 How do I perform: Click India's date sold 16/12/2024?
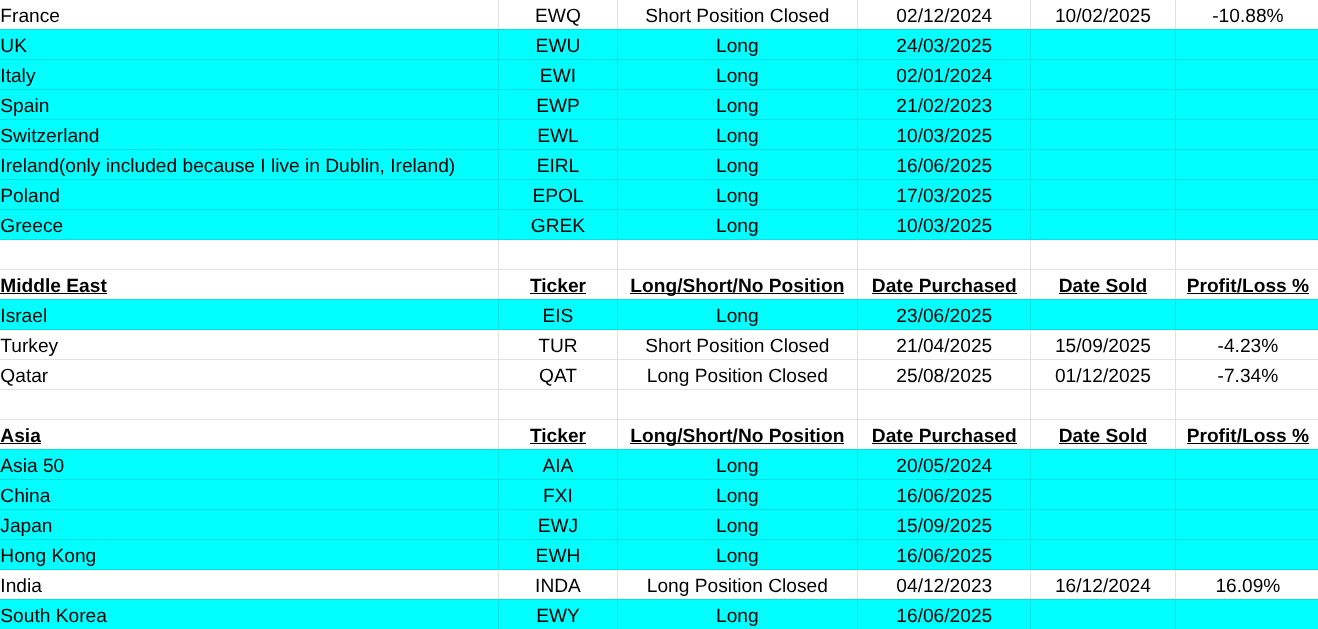[1102, 586]
